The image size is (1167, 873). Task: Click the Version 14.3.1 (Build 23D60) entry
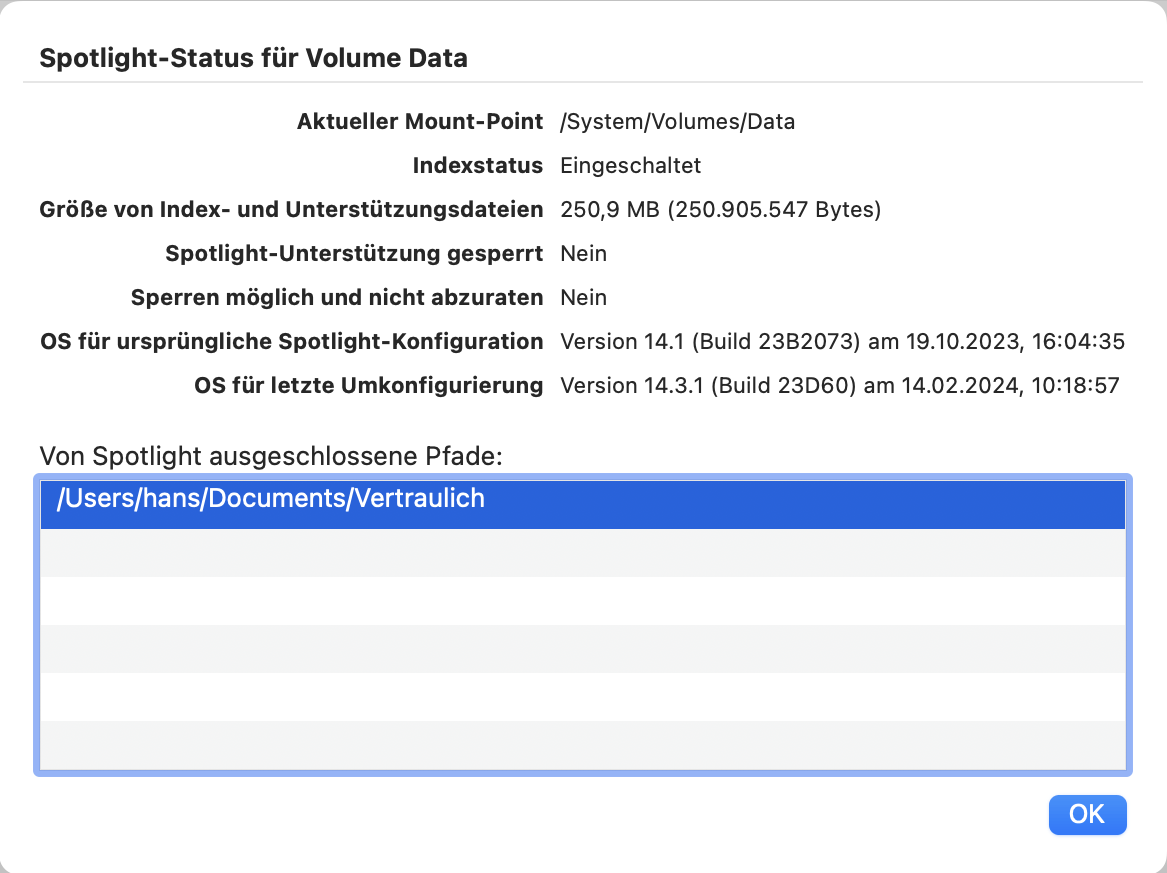tap(840, 385)
